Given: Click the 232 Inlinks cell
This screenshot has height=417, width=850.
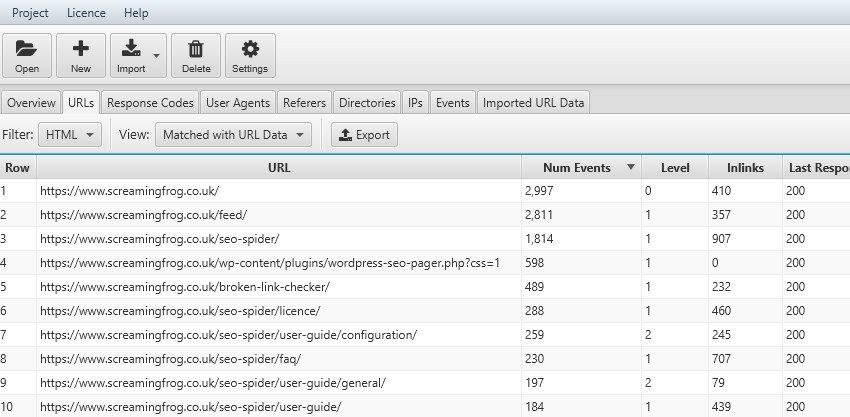Looking at the screenshot, I should click(745, 287).
